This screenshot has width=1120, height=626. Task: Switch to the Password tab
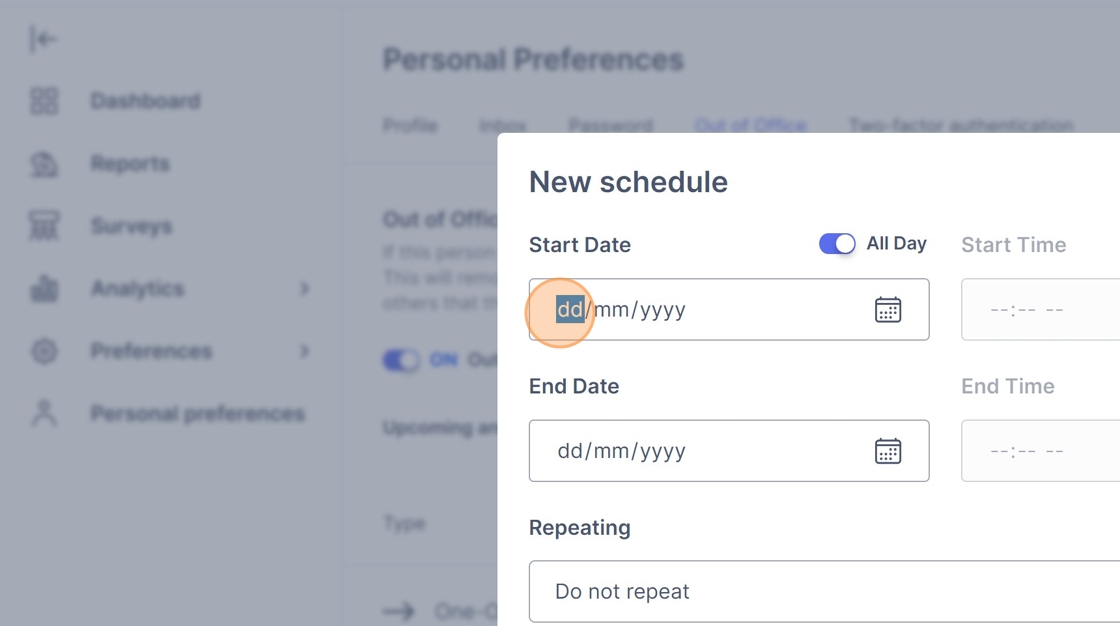(611, 126)
